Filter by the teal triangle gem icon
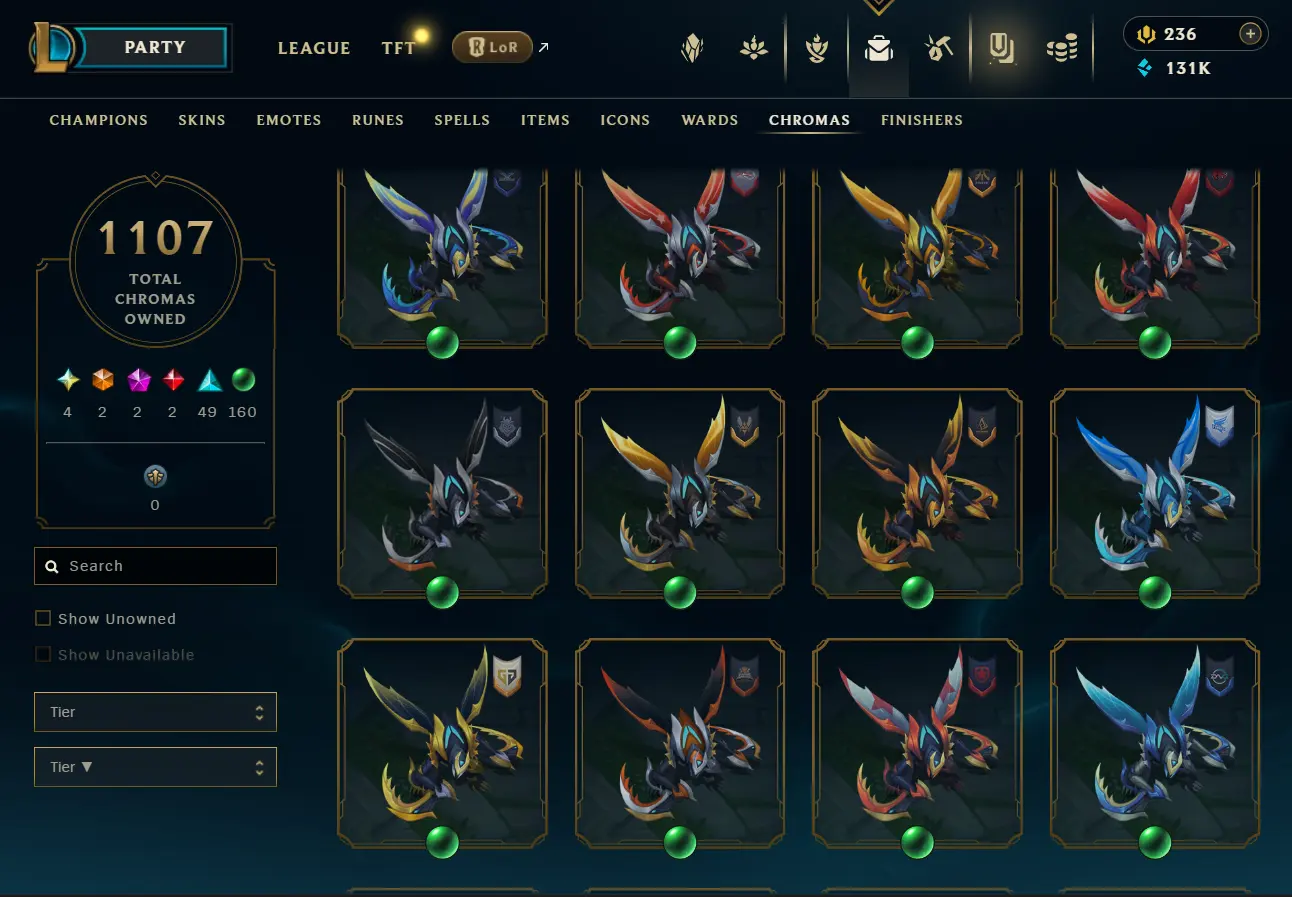The height and width of the screenshot is (897, 1292). 209,380
